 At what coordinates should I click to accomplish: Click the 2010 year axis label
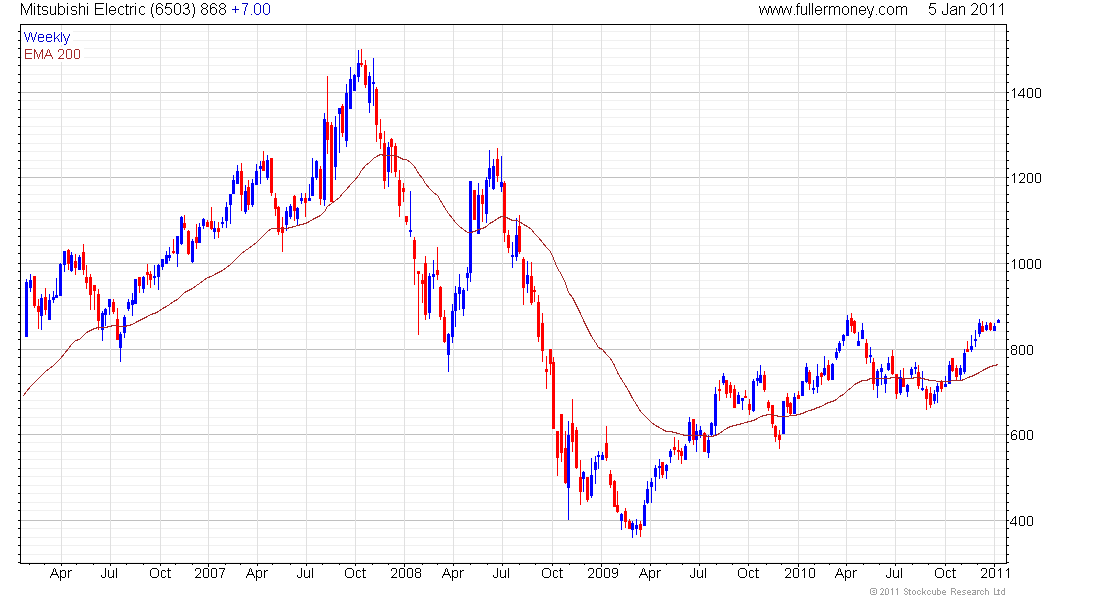click(x=800, y=573)
